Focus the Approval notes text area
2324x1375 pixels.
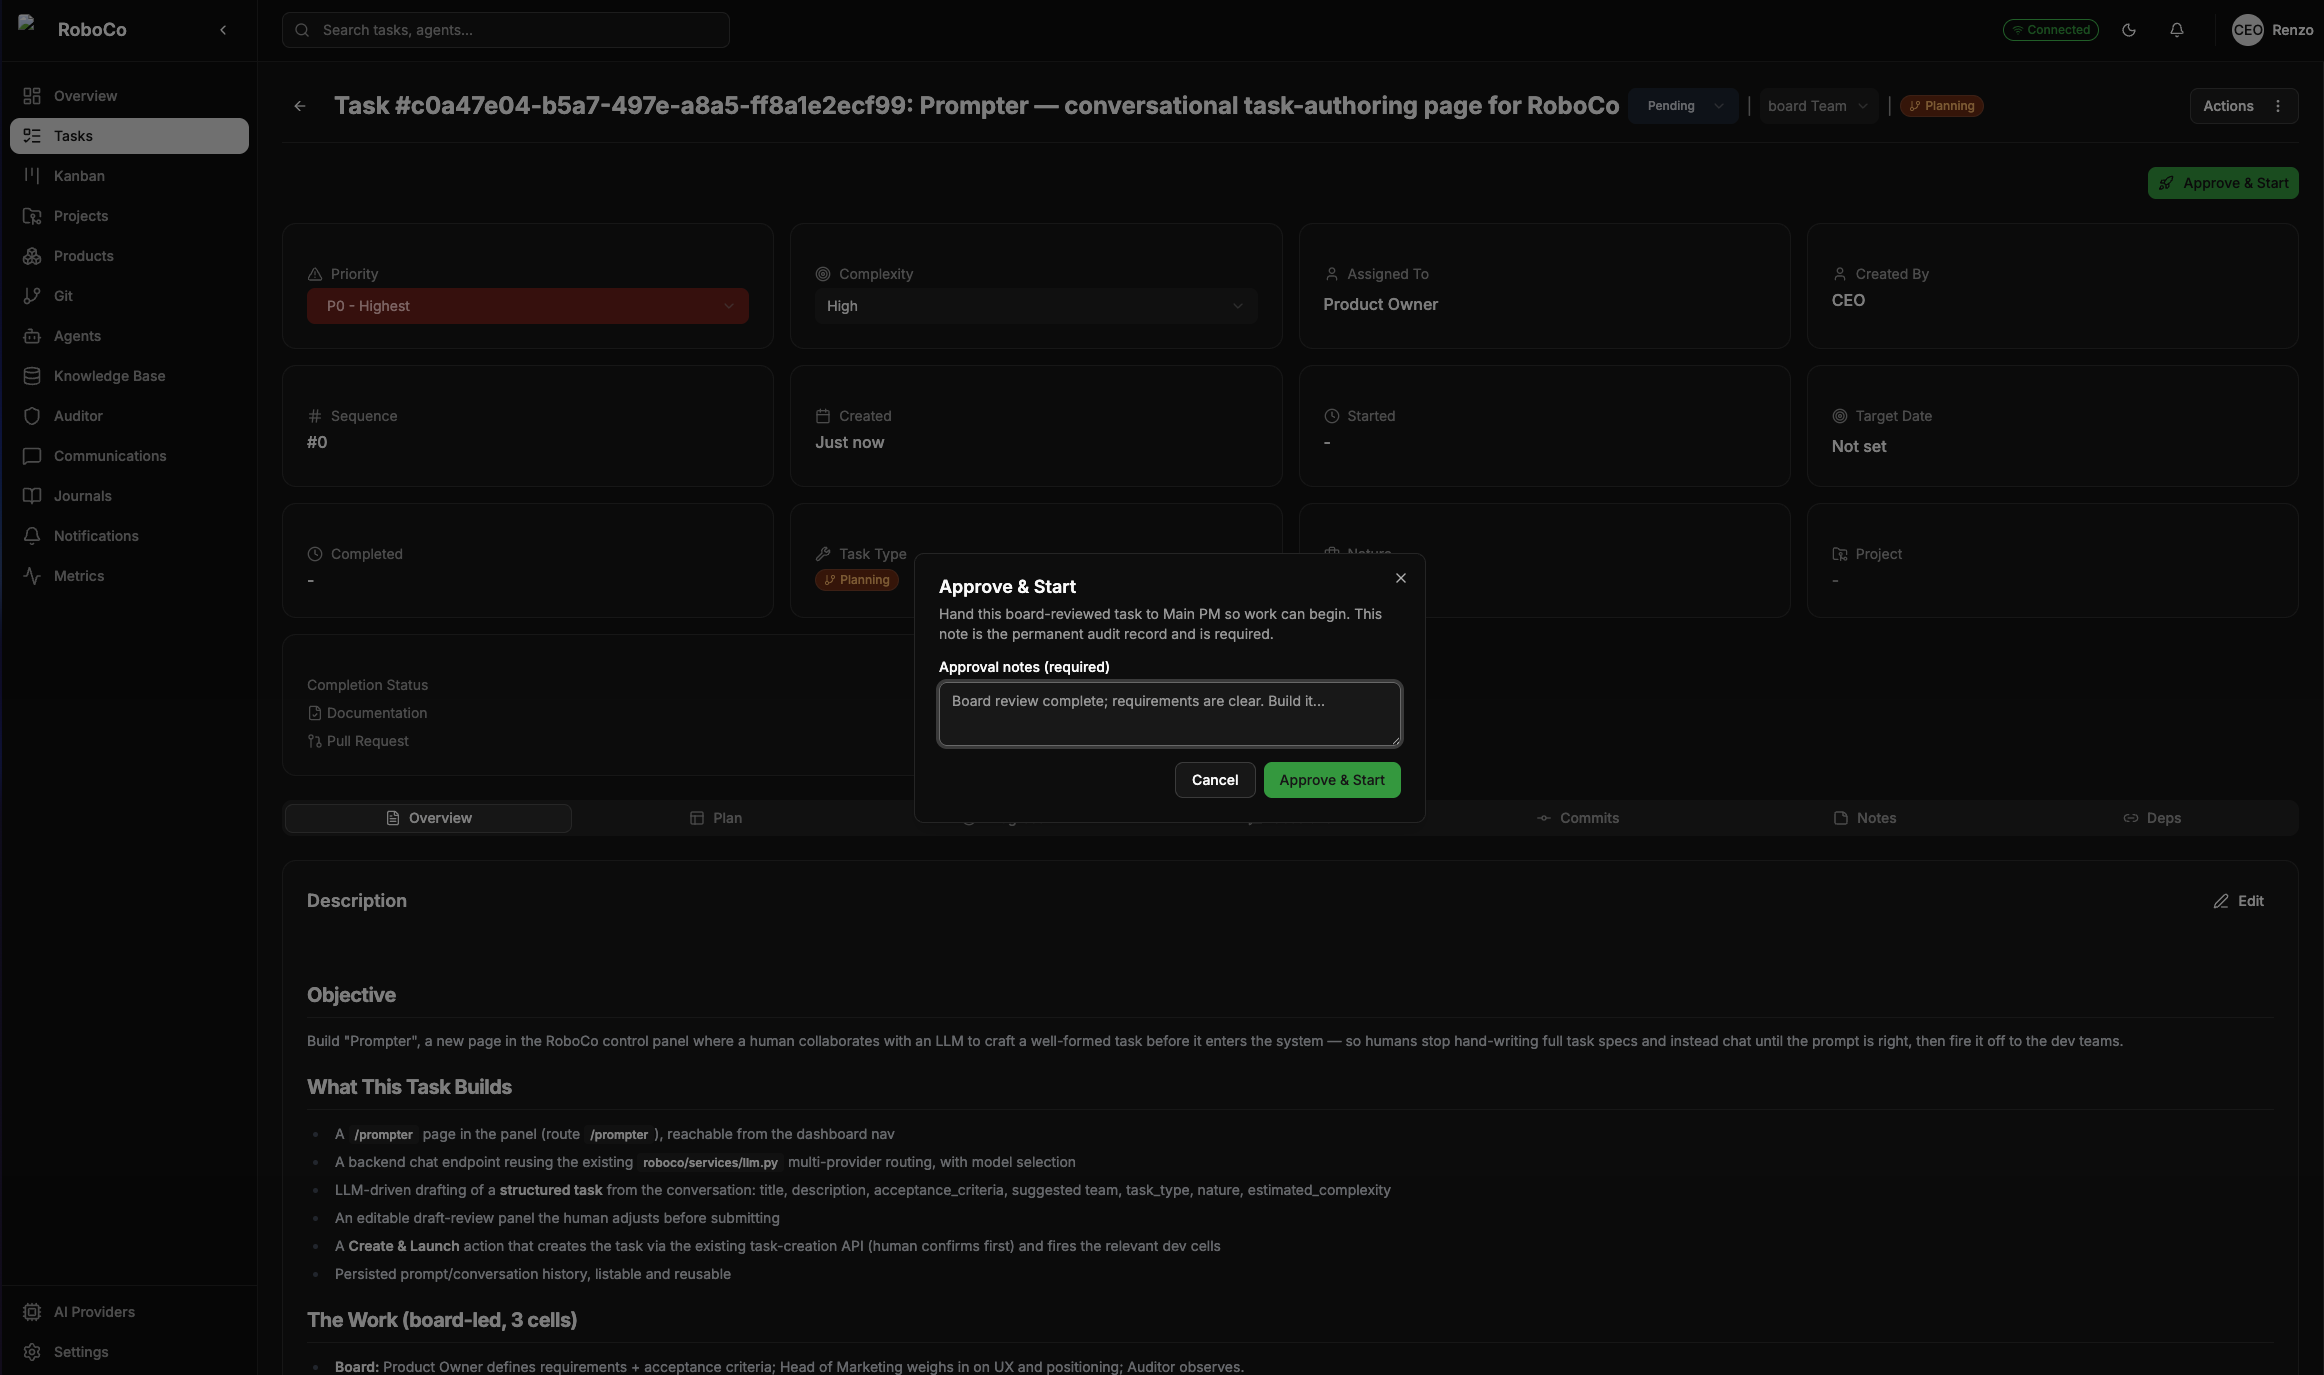click(1170, 714)
